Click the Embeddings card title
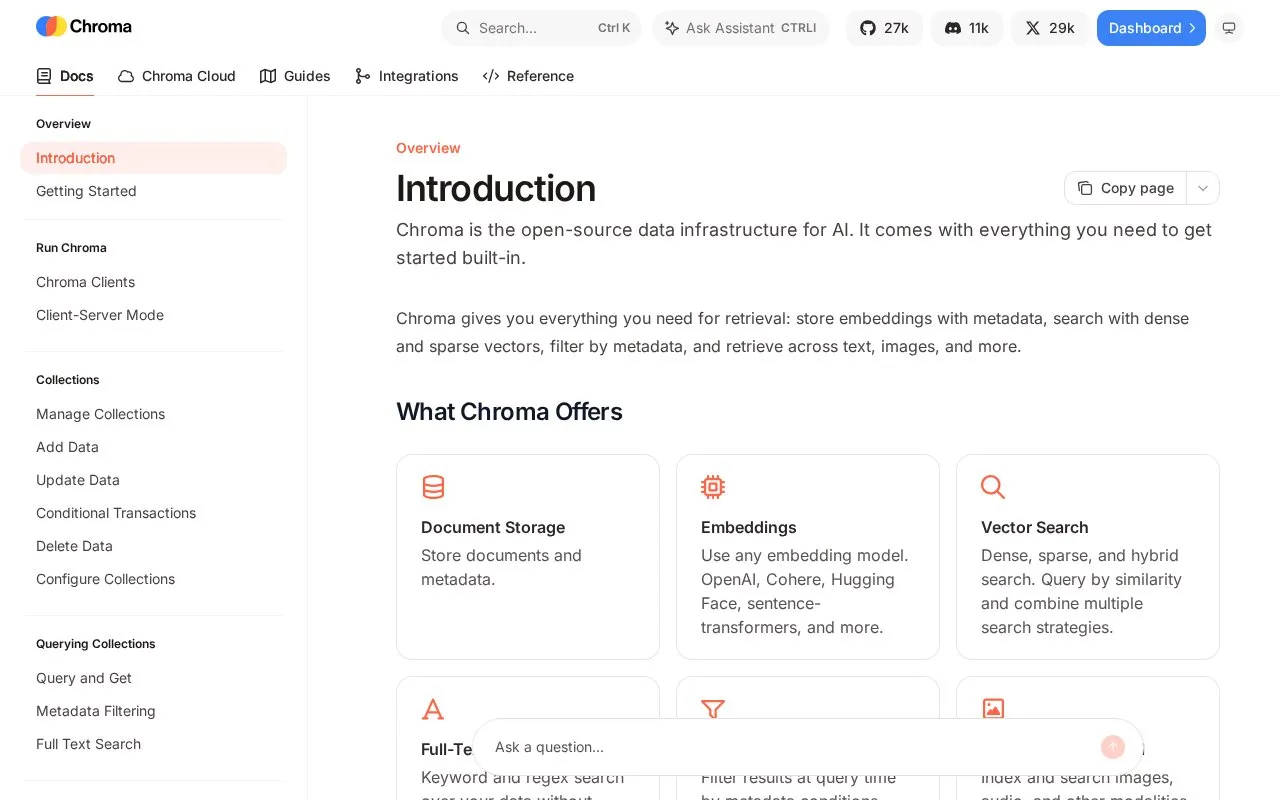1280x800 pixels. [749, 527]
